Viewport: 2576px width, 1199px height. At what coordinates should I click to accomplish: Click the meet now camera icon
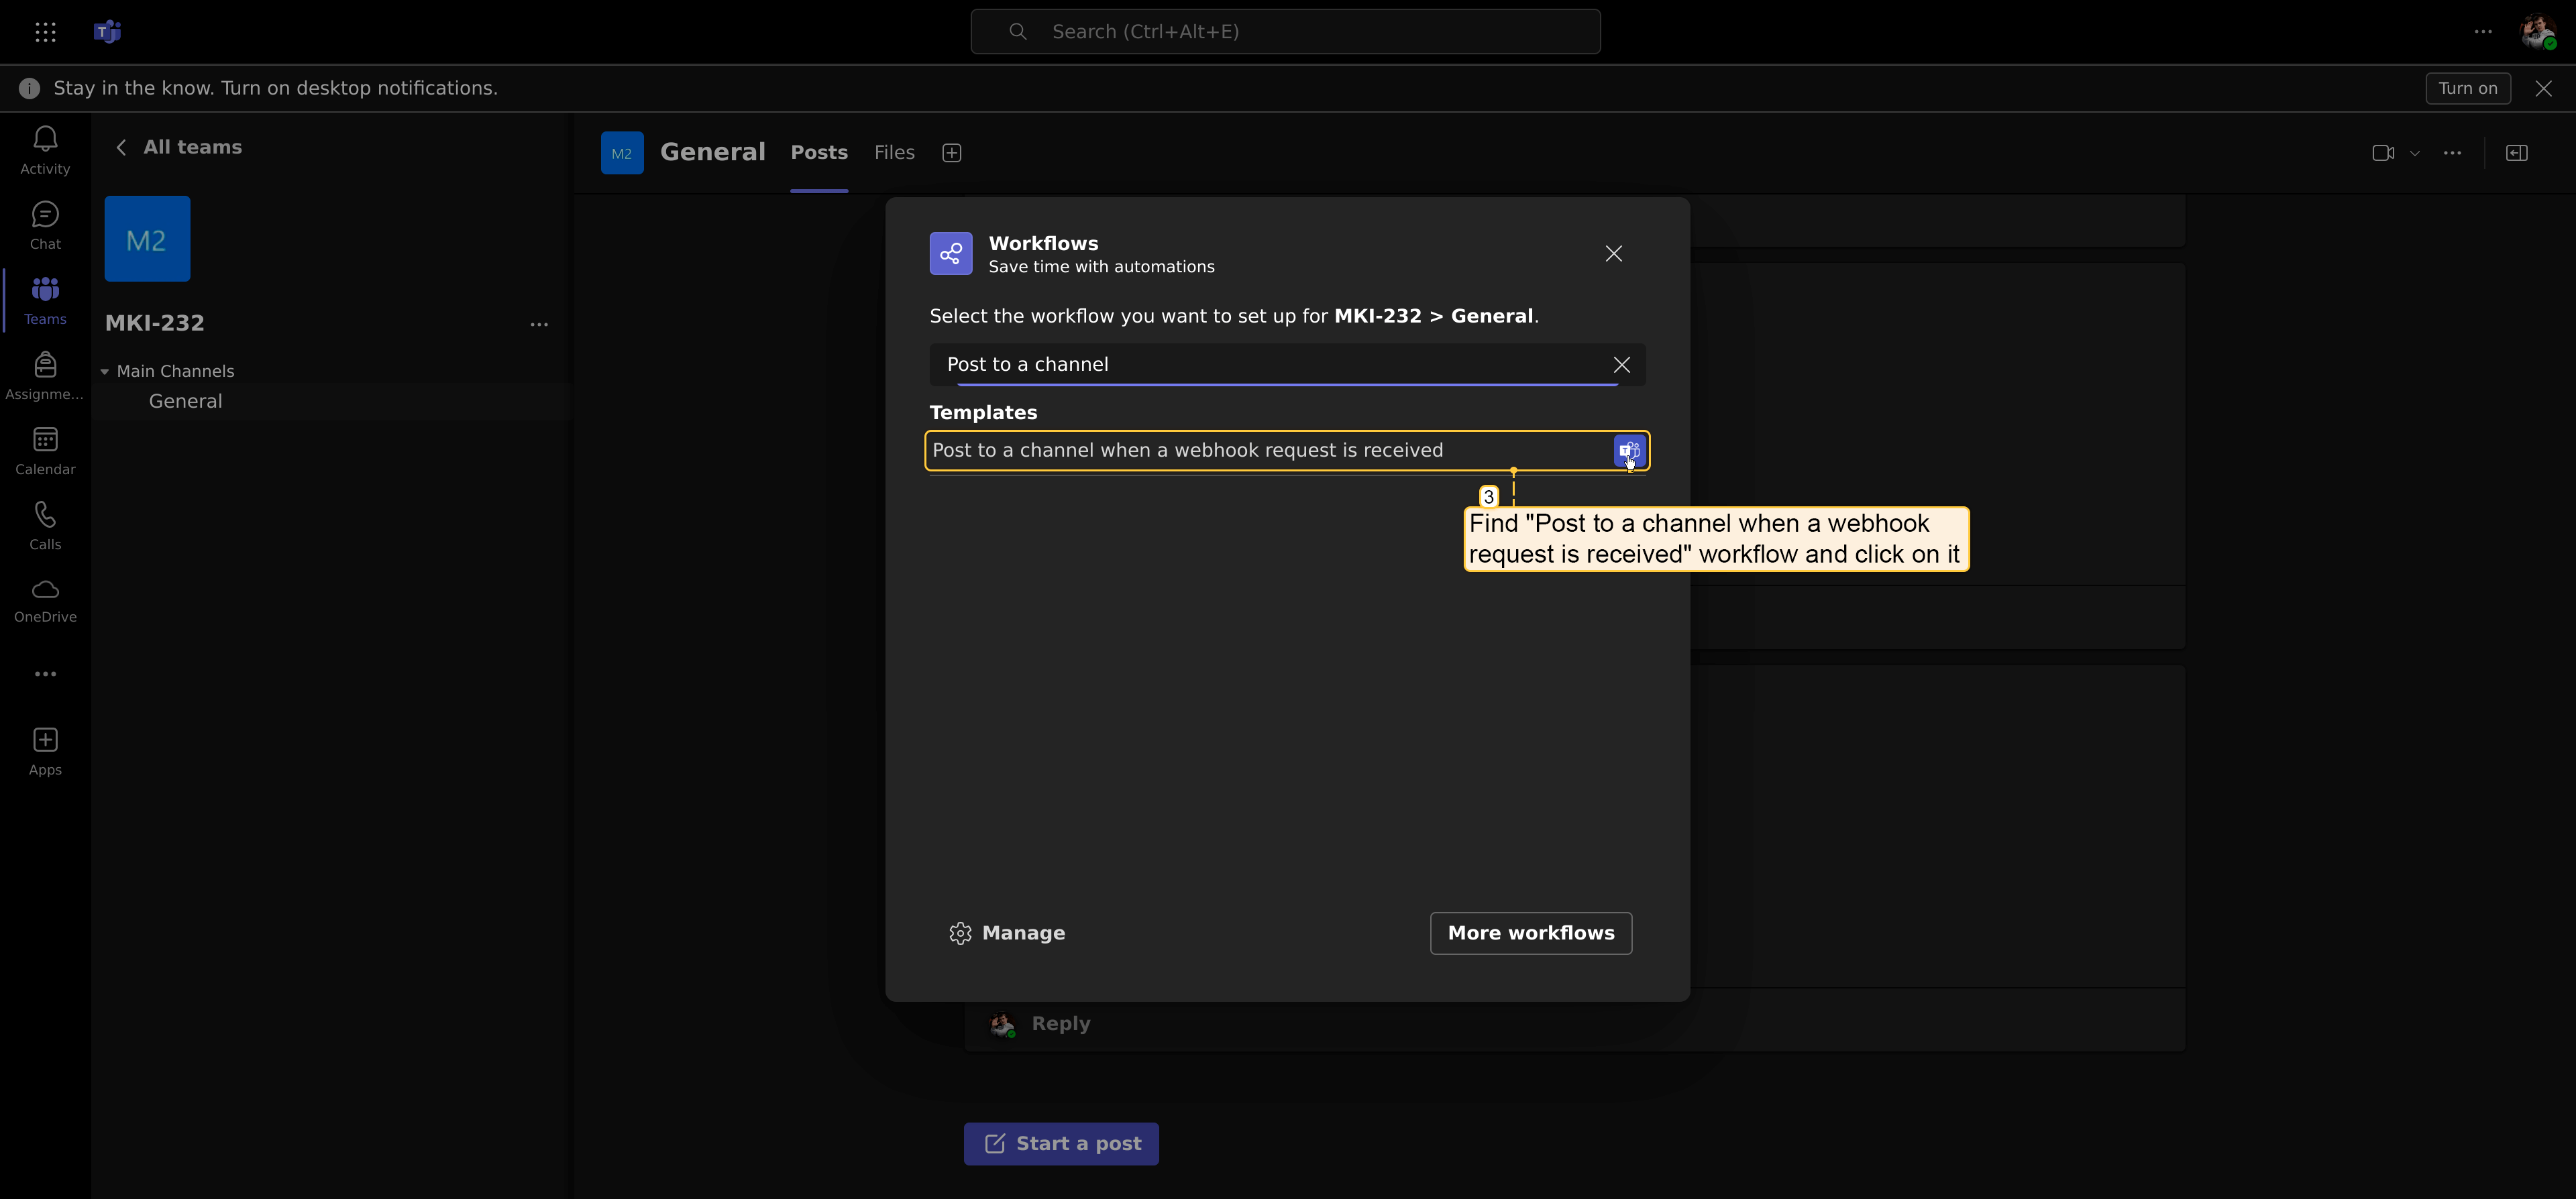(2383, 153)
